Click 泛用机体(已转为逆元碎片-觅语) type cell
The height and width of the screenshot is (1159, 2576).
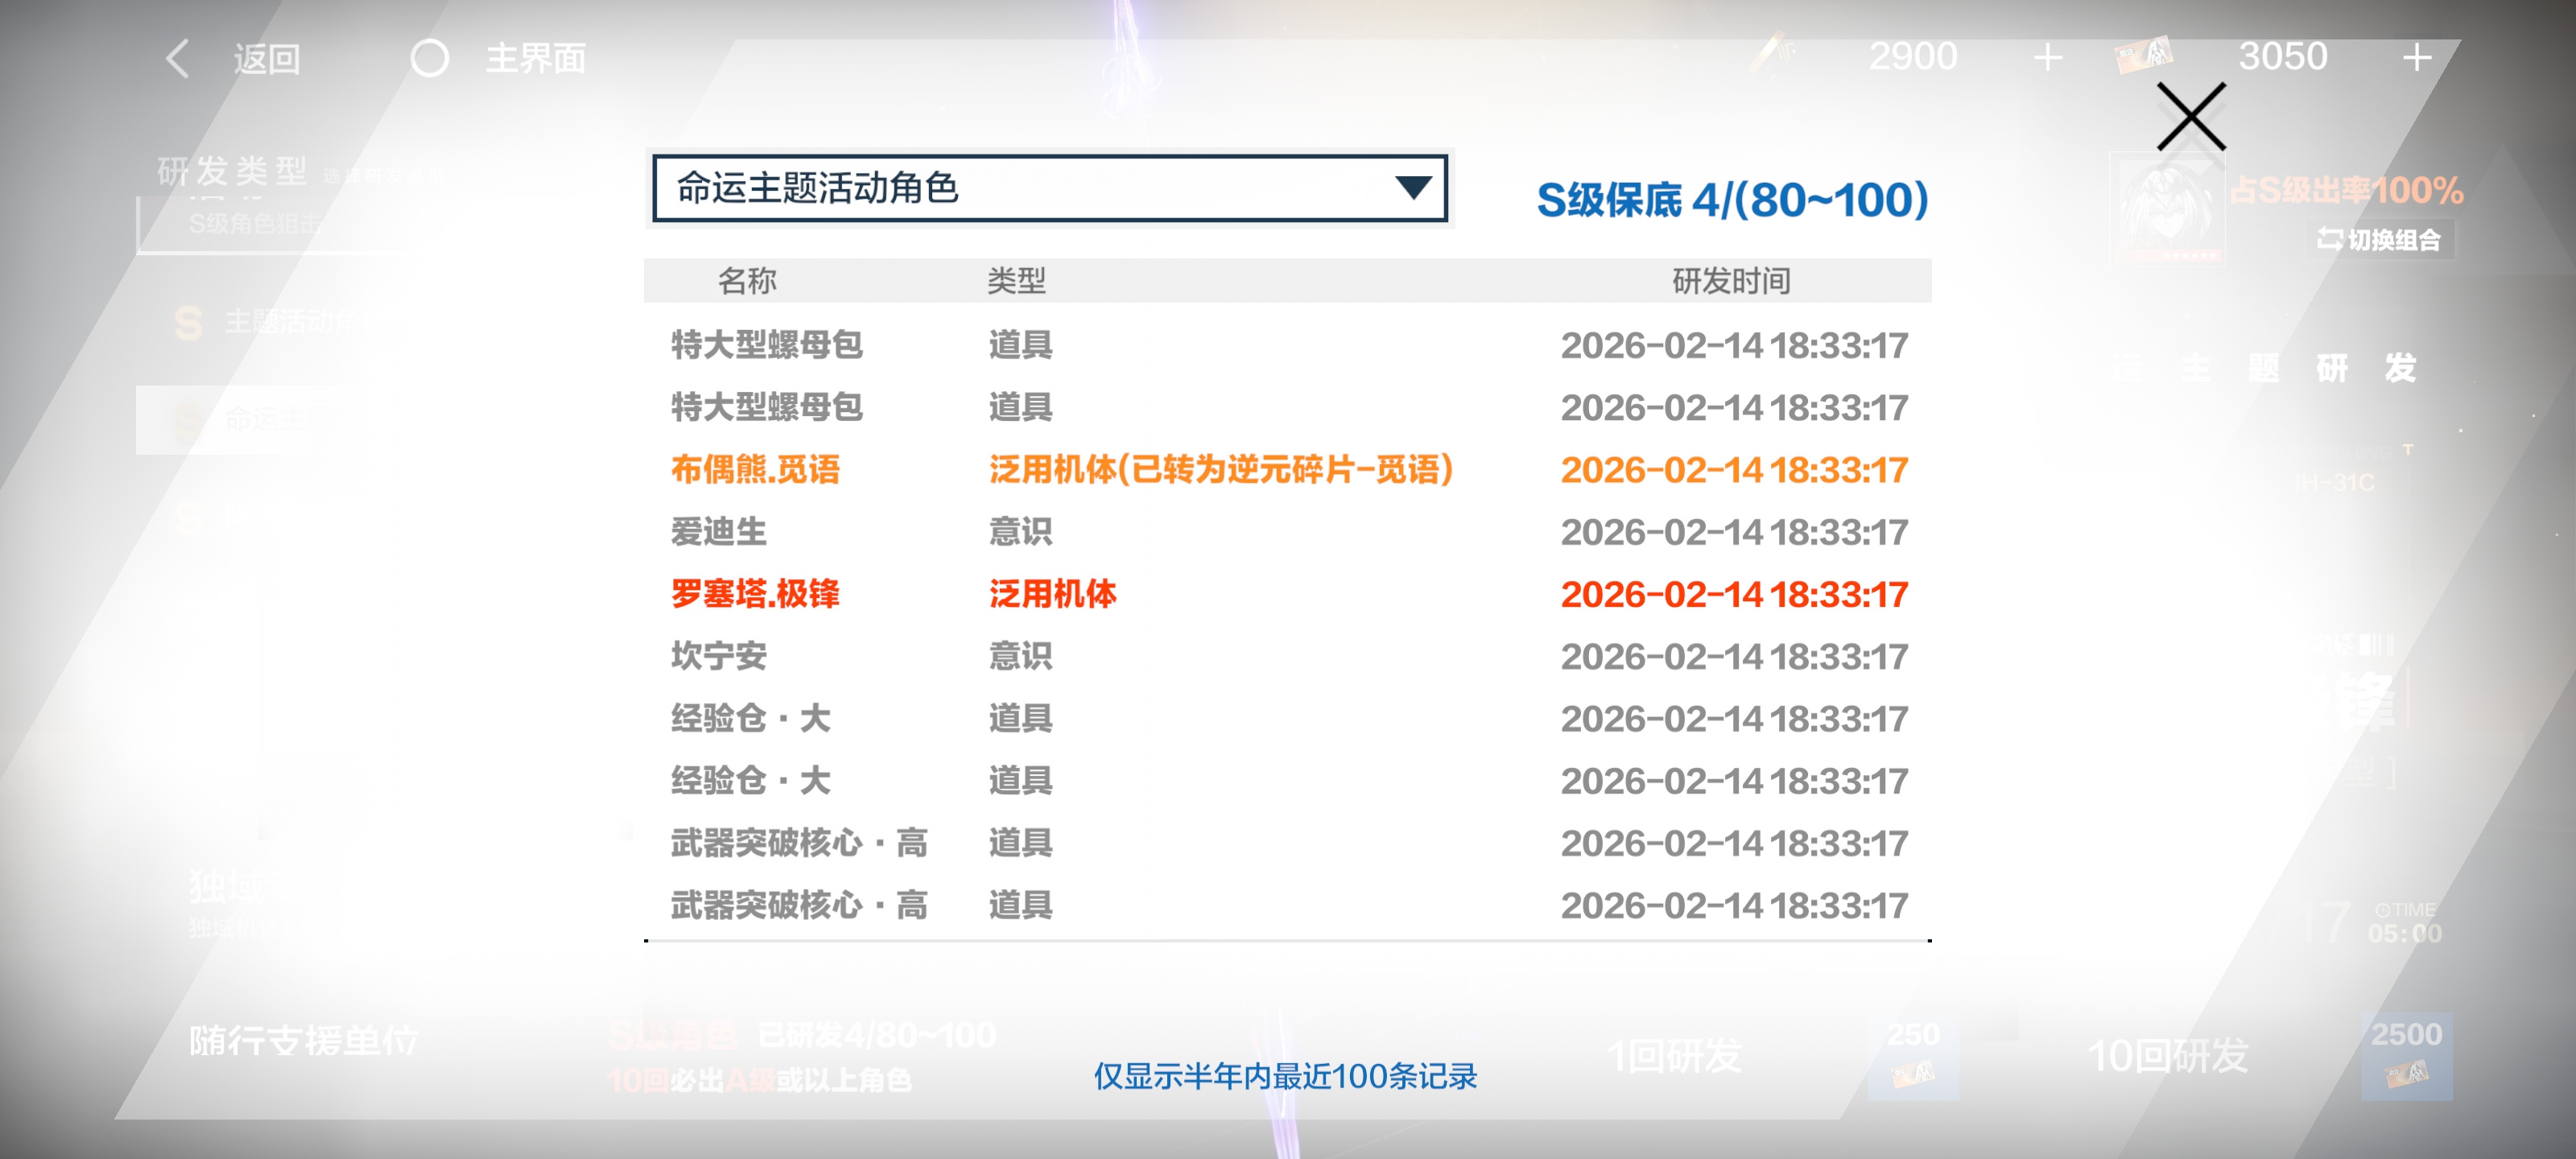coord(1221,470)
